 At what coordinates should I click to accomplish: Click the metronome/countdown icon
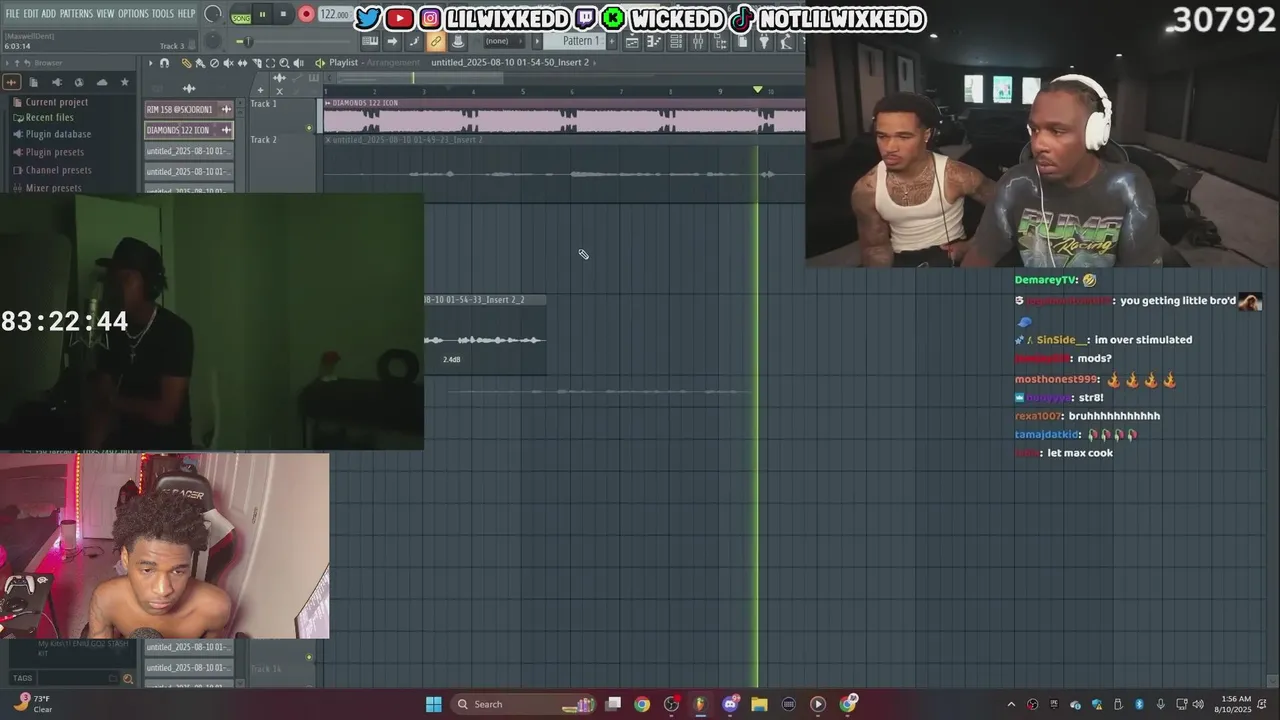[458, 41]
